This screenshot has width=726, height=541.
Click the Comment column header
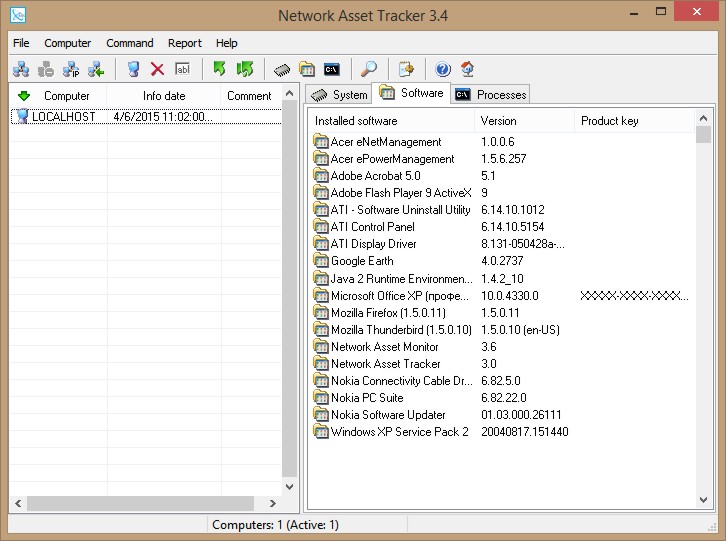coord(249,96)
